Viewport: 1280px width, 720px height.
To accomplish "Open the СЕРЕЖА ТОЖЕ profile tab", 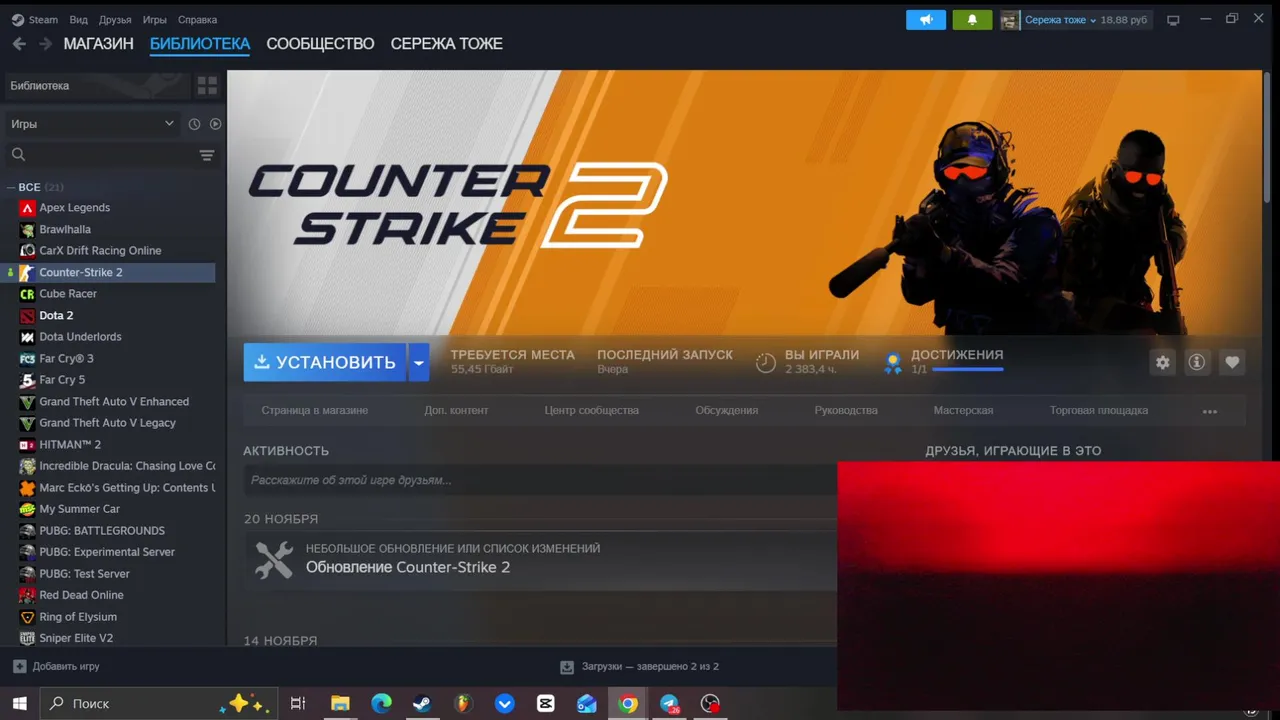I will click(x=446, y=44).
